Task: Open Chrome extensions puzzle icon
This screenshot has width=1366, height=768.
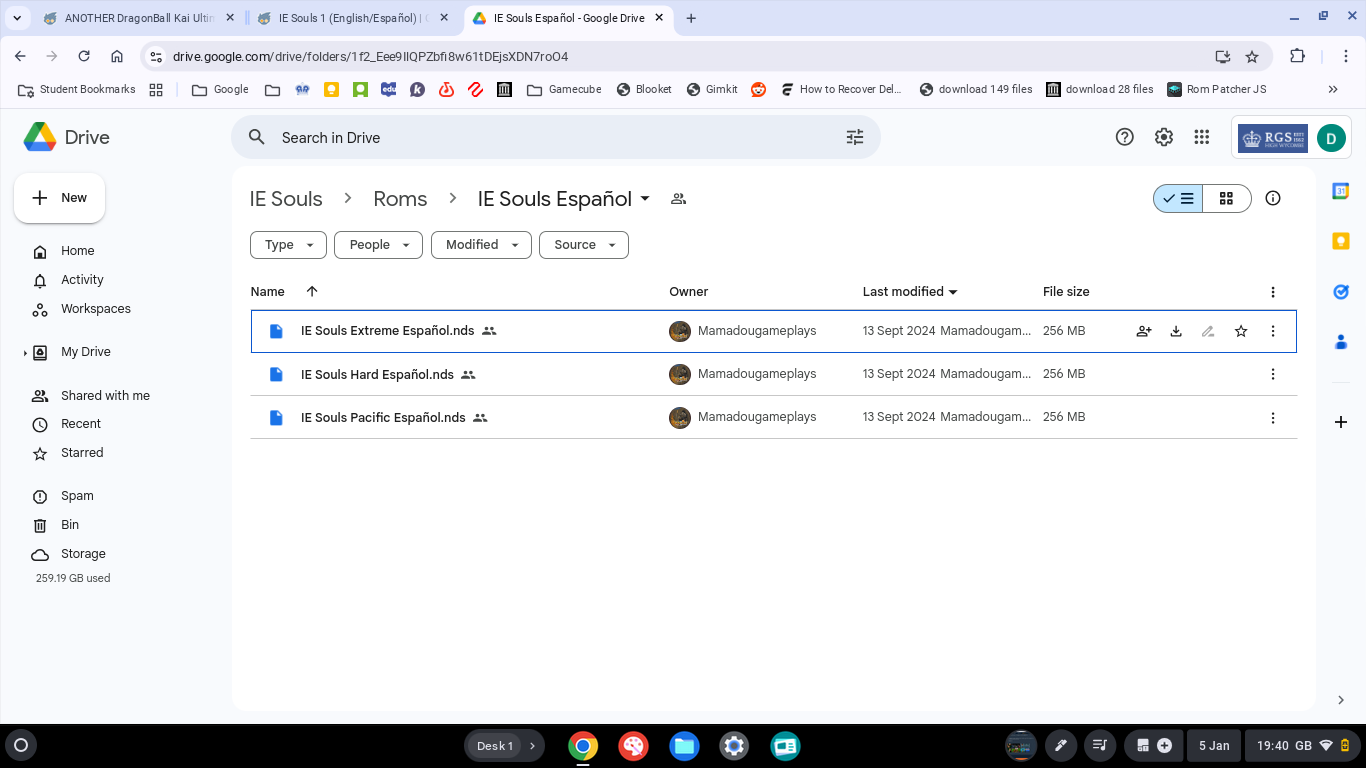Action: [x=1297, y=56]
